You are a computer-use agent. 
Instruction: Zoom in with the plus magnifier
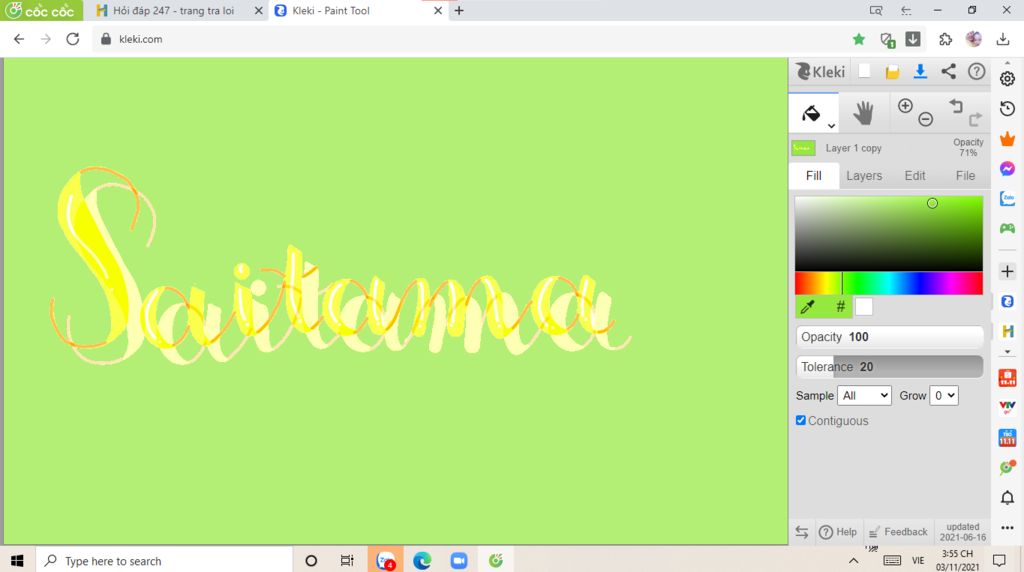pyautogui.click(x=905, y=106)
